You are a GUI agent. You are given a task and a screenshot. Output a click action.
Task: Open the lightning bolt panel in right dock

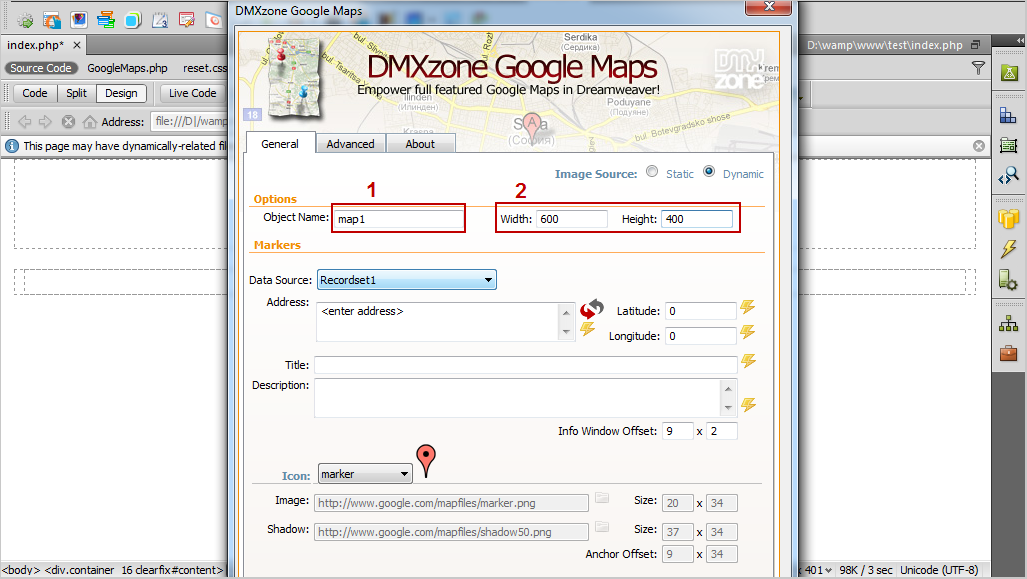[x=1009, y=249]
